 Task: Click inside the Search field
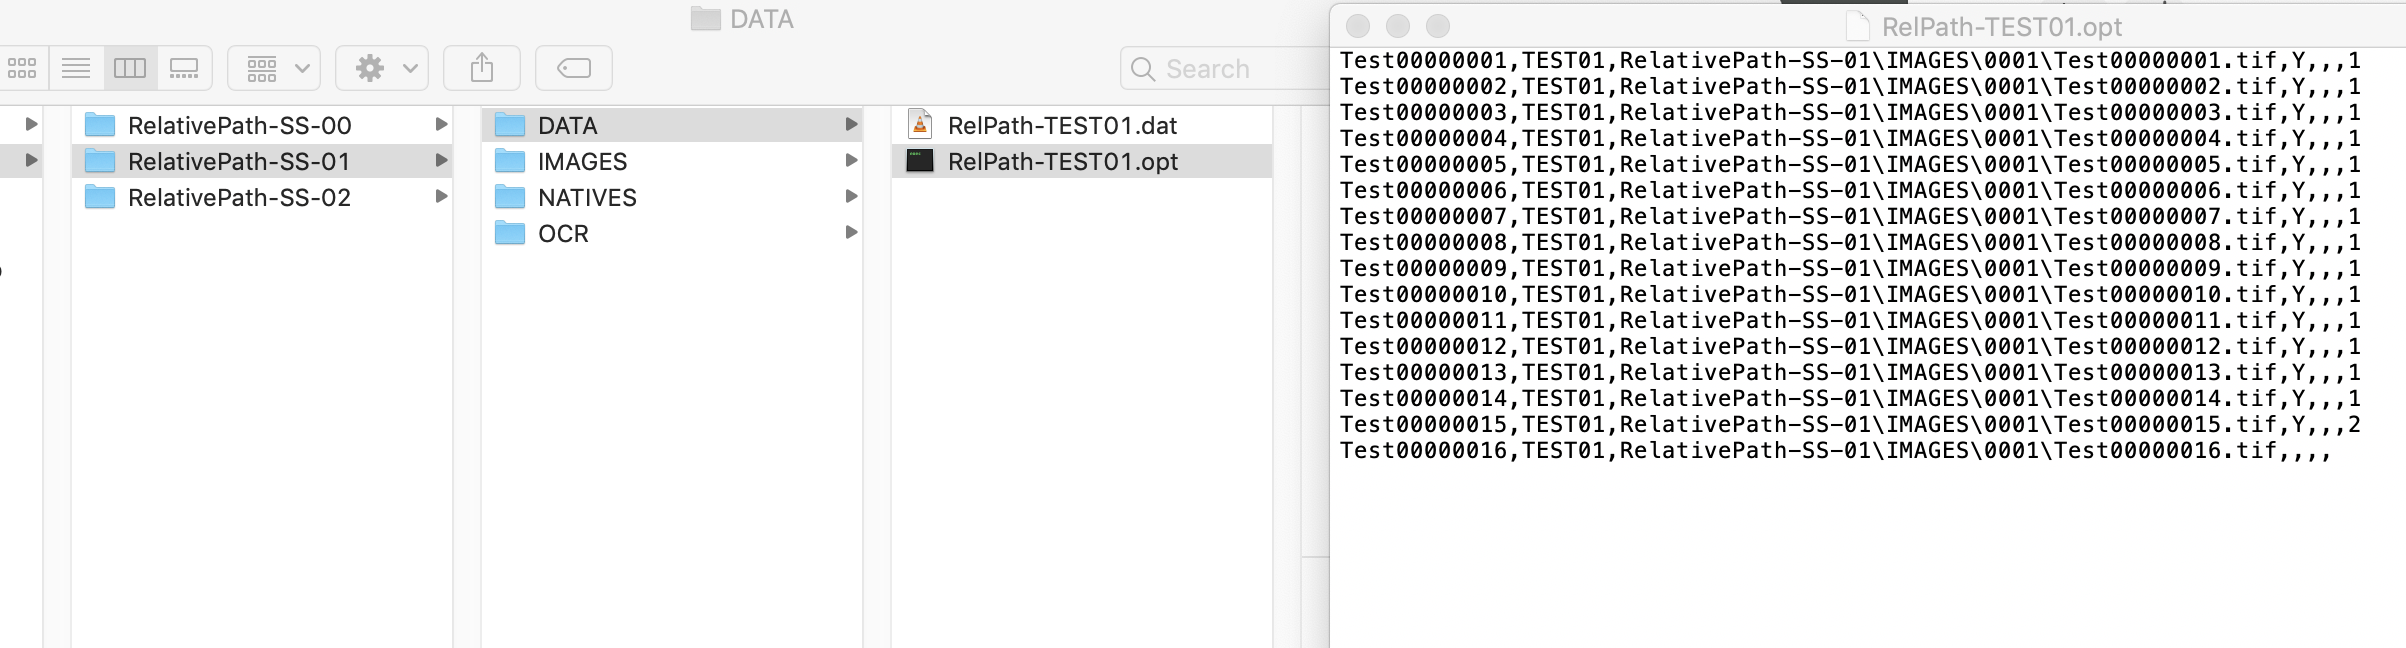[1226, 69]
